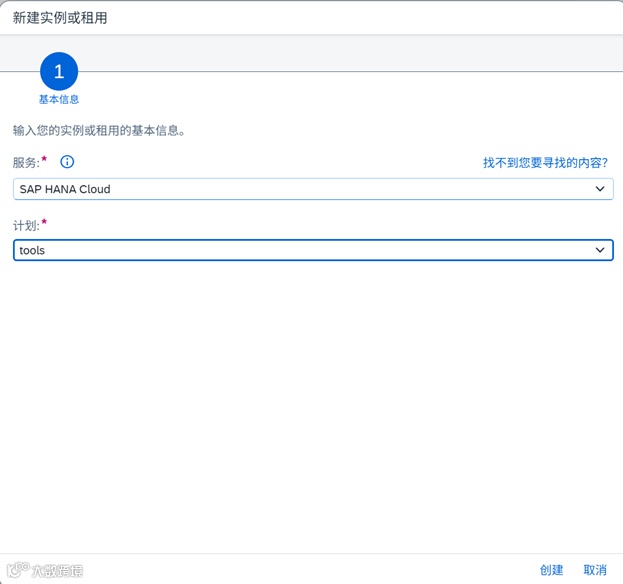Image resolution: width=623 pixels, height=584 pixels.
Task: Click the tools plan input field
Action: coord(313,250)
